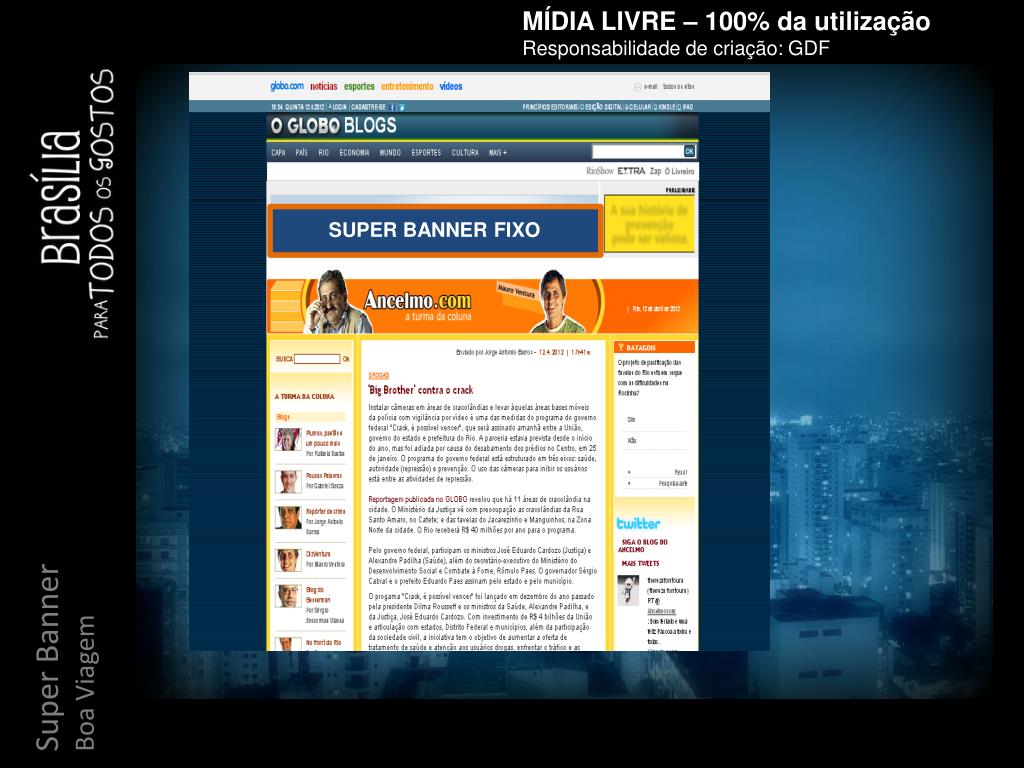Click the BUSCA input field in the sidebar

317,359
